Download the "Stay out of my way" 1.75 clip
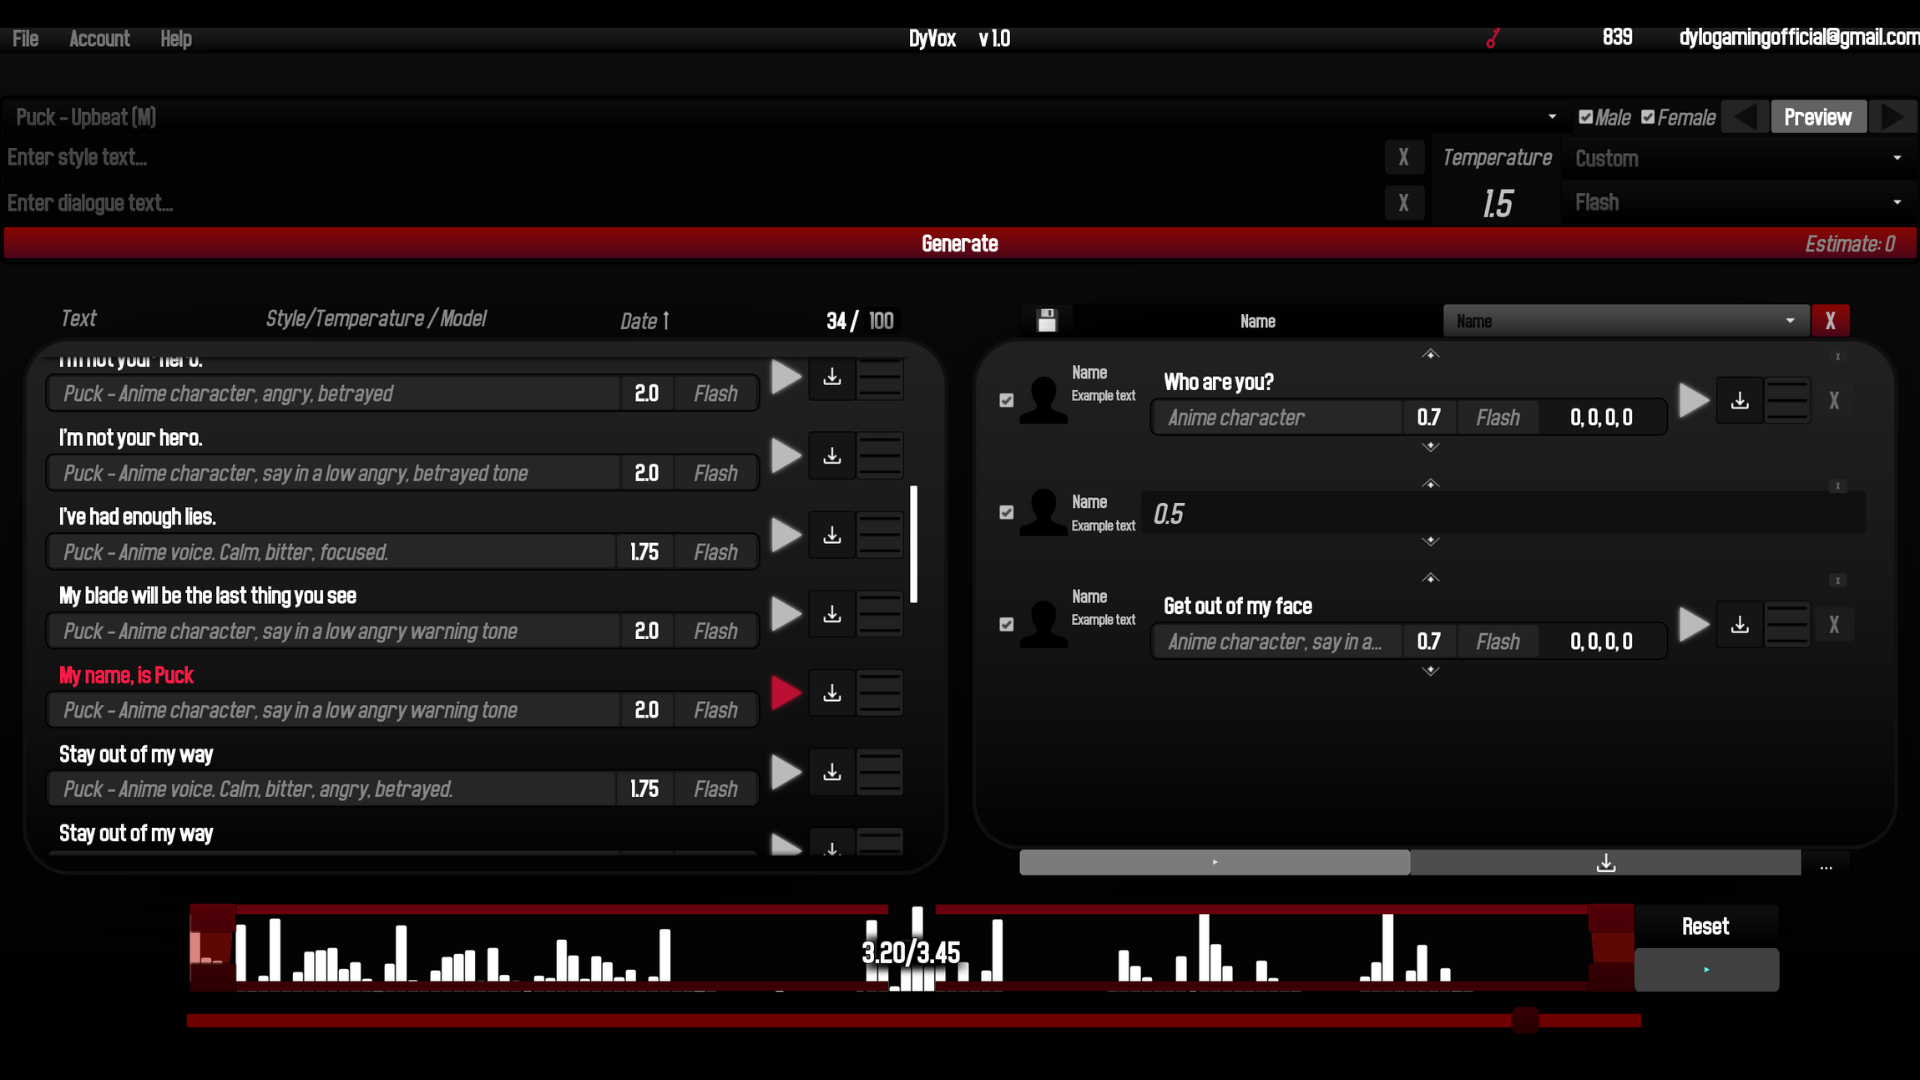Screen dimensions: 1920x1080 point(832,772)
